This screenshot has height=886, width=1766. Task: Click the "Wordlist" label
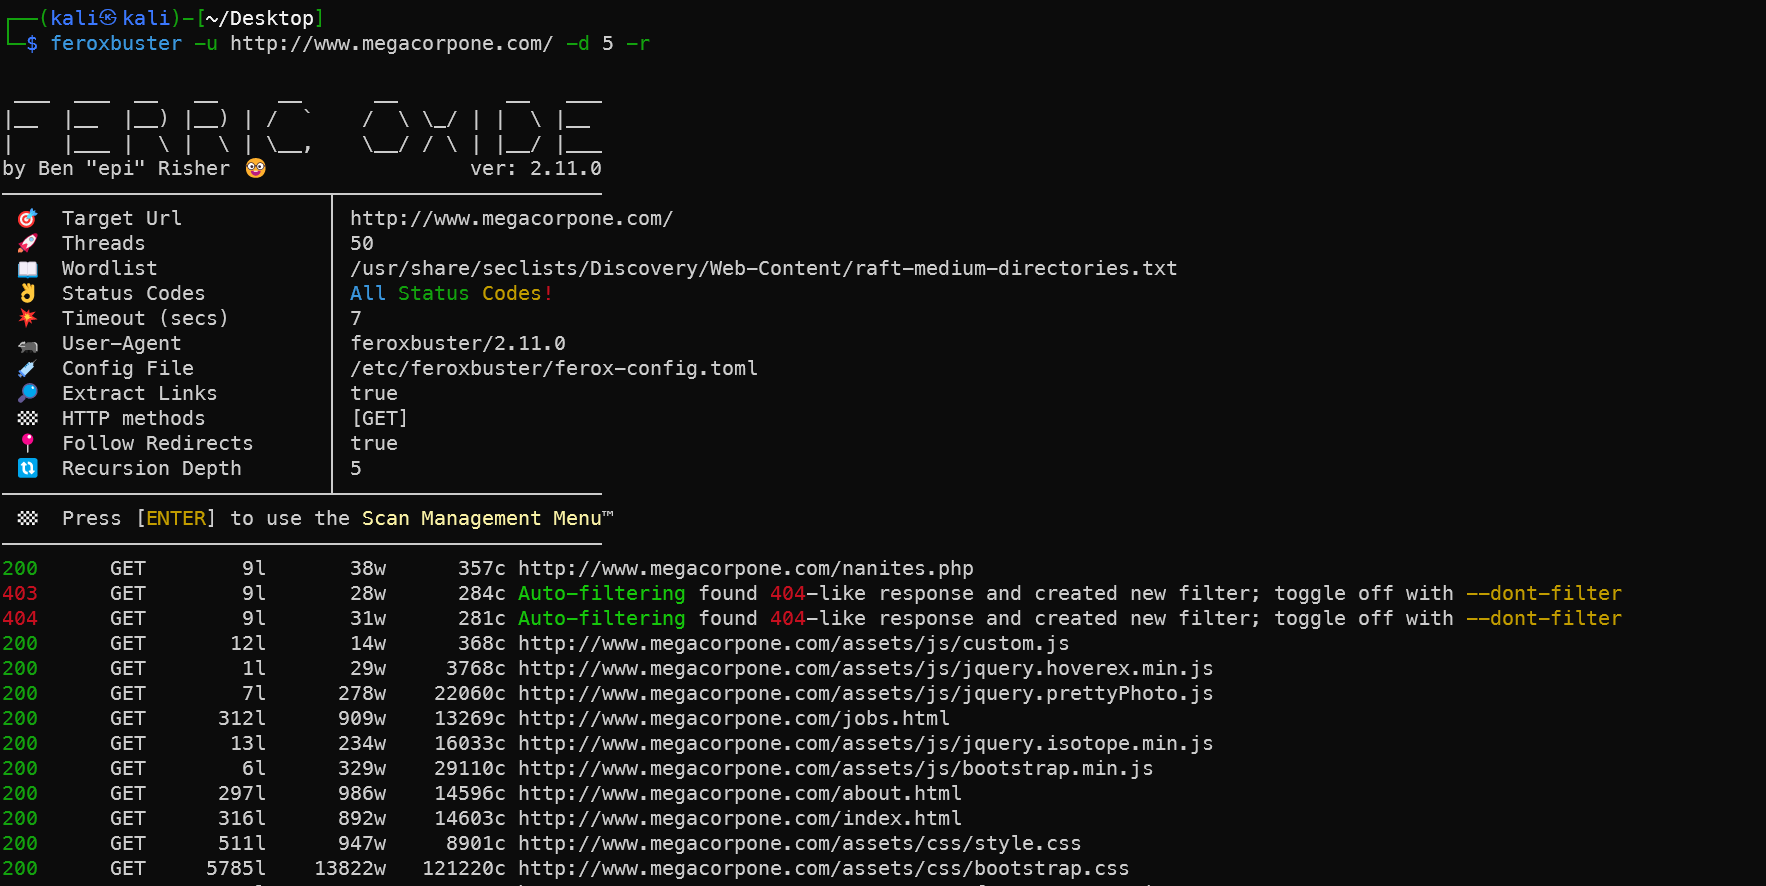pyautogui.click(x=110, y=268)
